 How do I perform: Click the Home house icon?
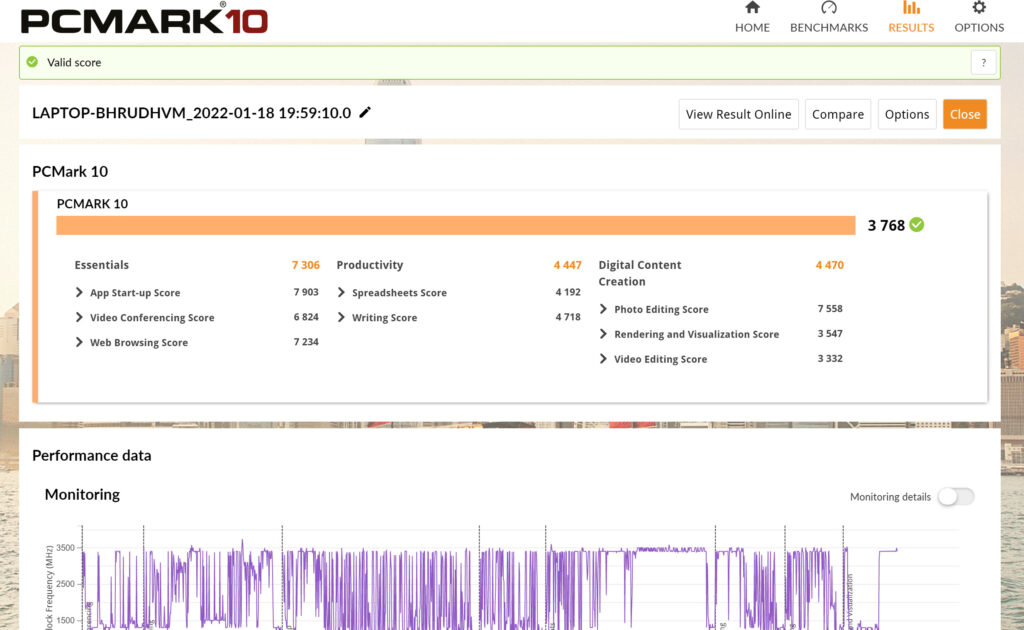(752, 8)
